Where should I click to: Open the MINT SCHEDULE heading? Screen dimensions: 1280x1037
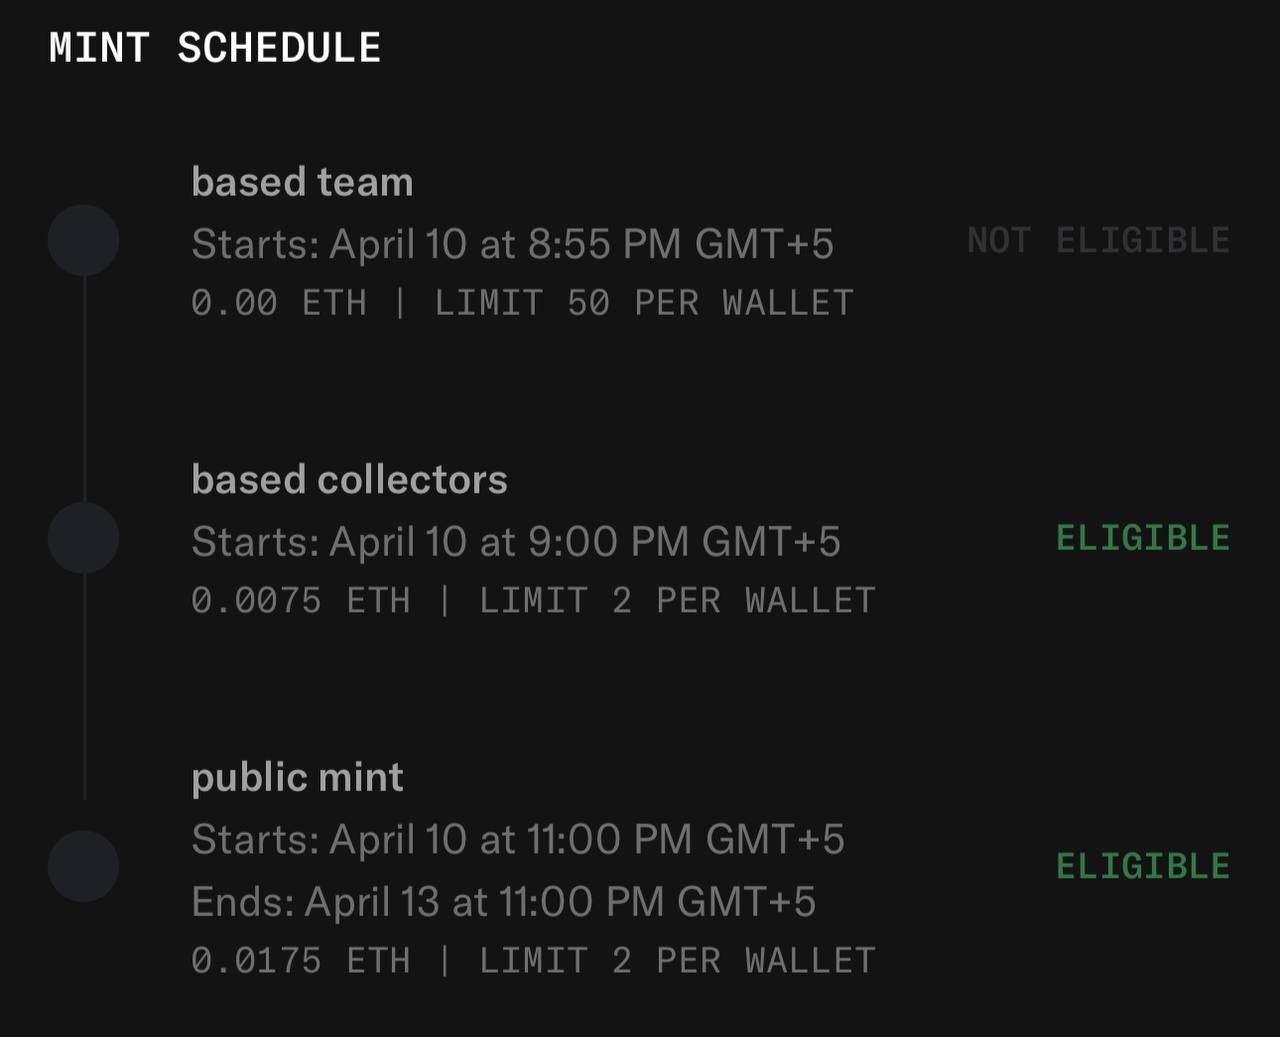pos(215,48)
